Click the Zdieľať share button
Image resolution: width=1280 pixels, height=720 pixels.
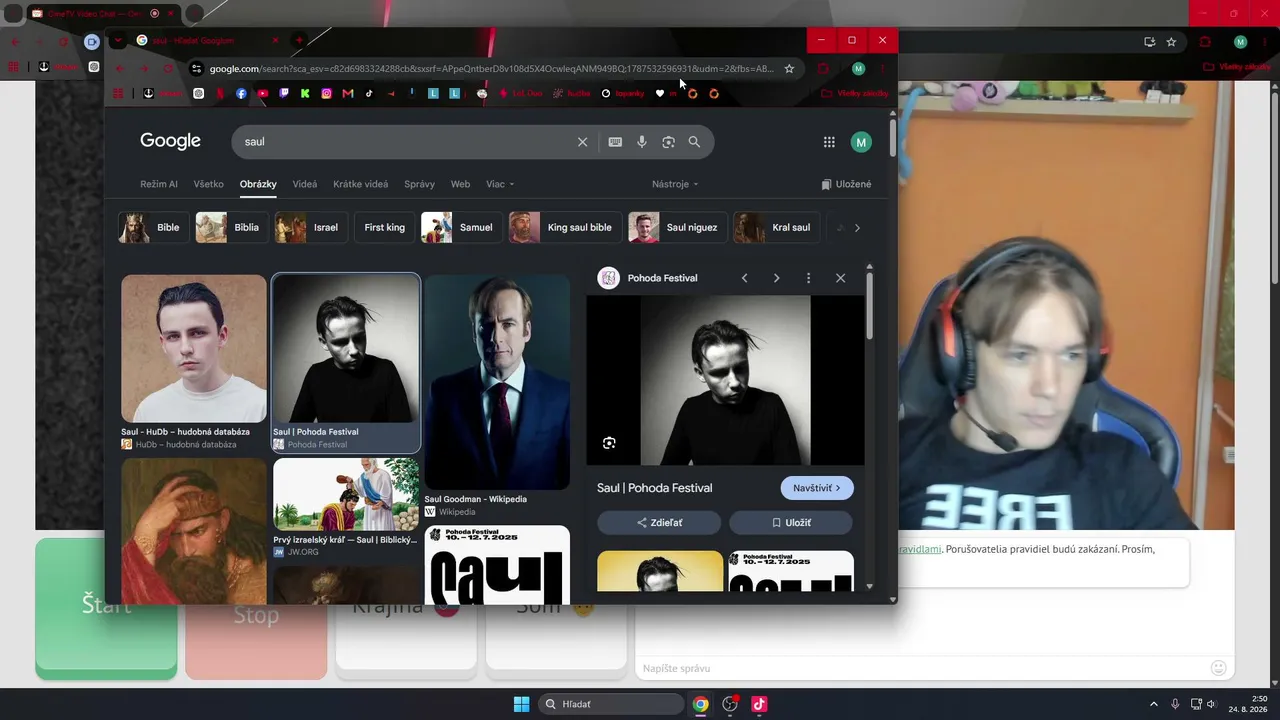pyautogui.click(x=659, y=523)
